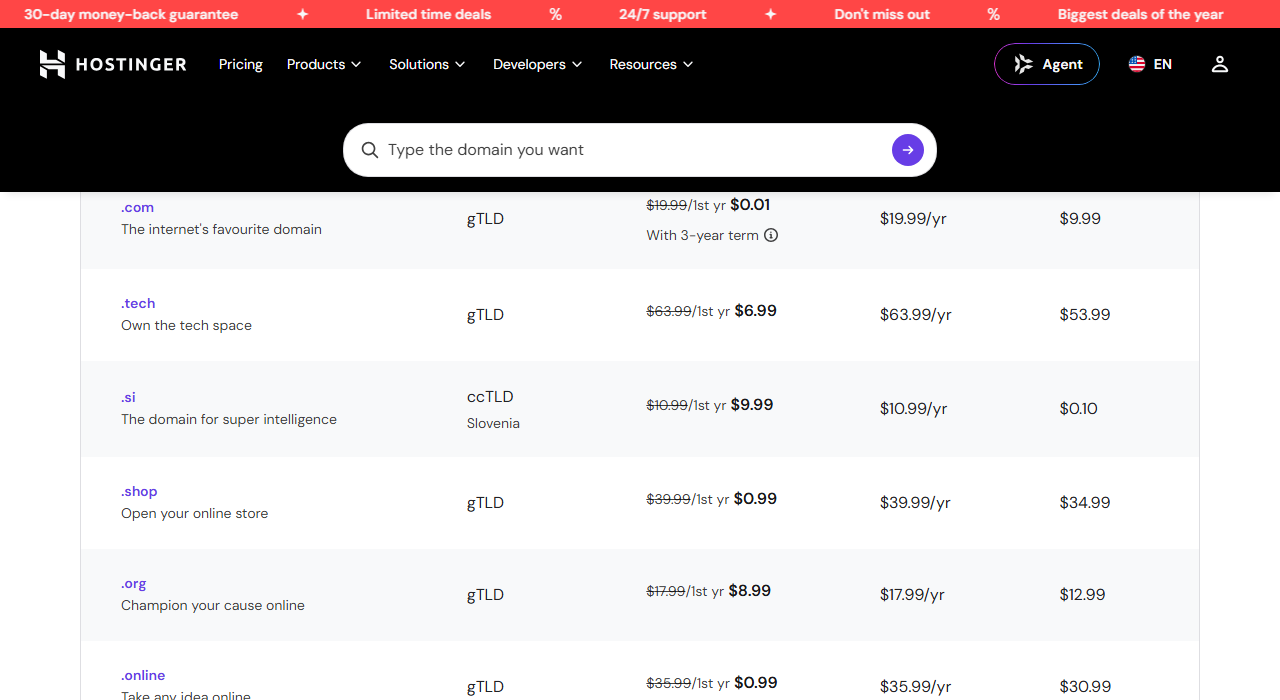Viewport: 1280px width, 700px height.
Task: Click the $53.99 transfer price
Action: point(1085,314)
